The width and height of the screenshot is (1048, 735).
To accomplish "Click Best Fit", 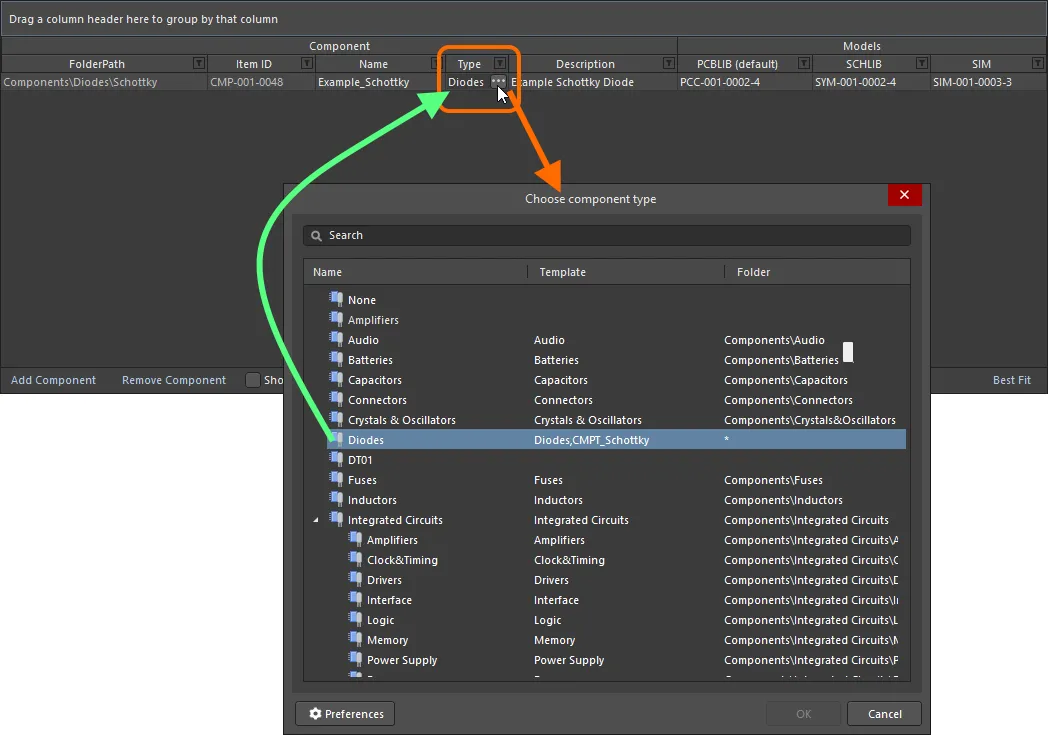I will [1011, 380].
